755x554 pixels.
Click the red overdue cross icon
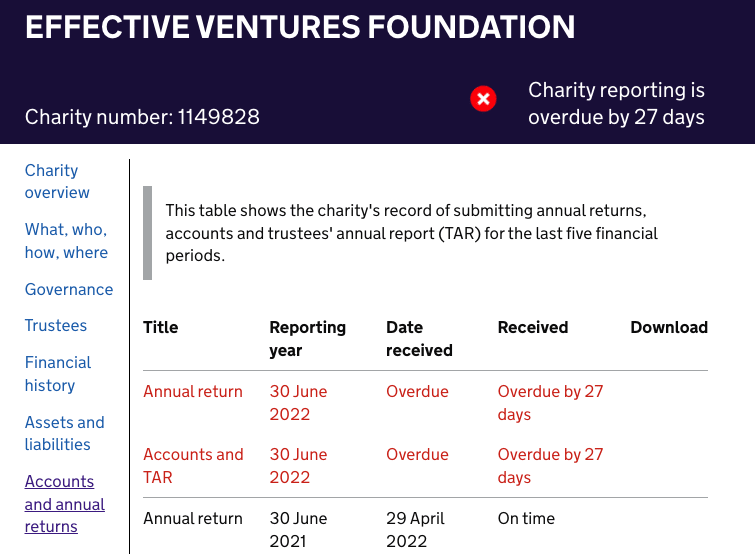tap(483, 98)
